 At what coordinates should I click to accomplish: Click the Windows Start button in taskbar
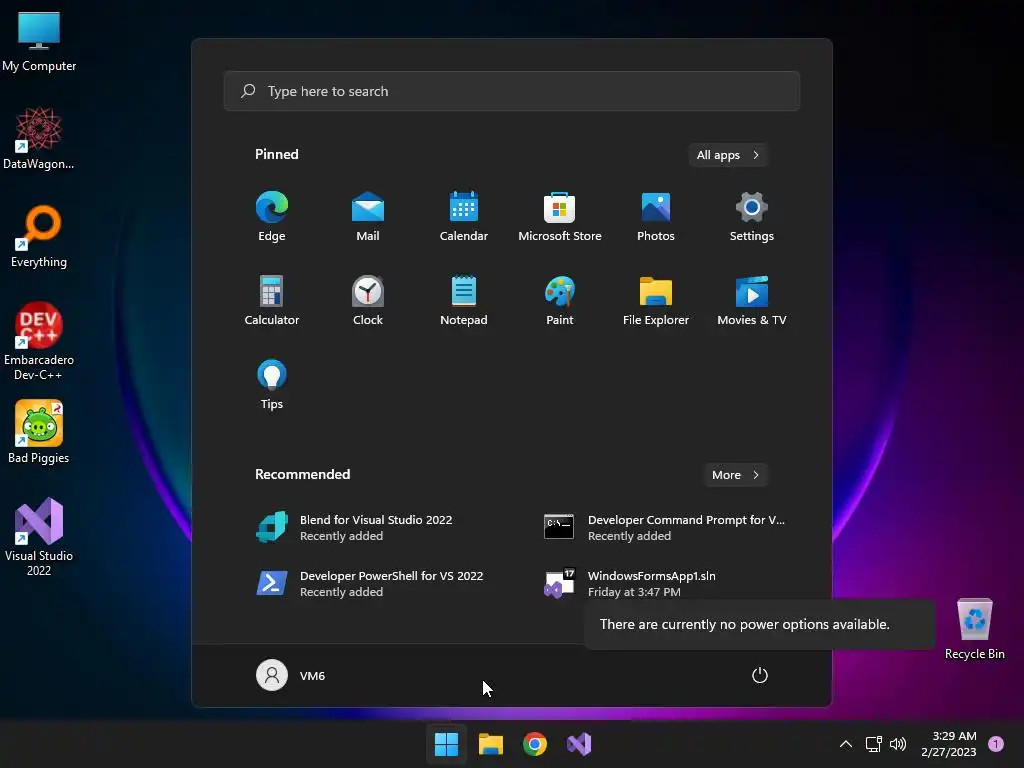[x=447, y=744]
